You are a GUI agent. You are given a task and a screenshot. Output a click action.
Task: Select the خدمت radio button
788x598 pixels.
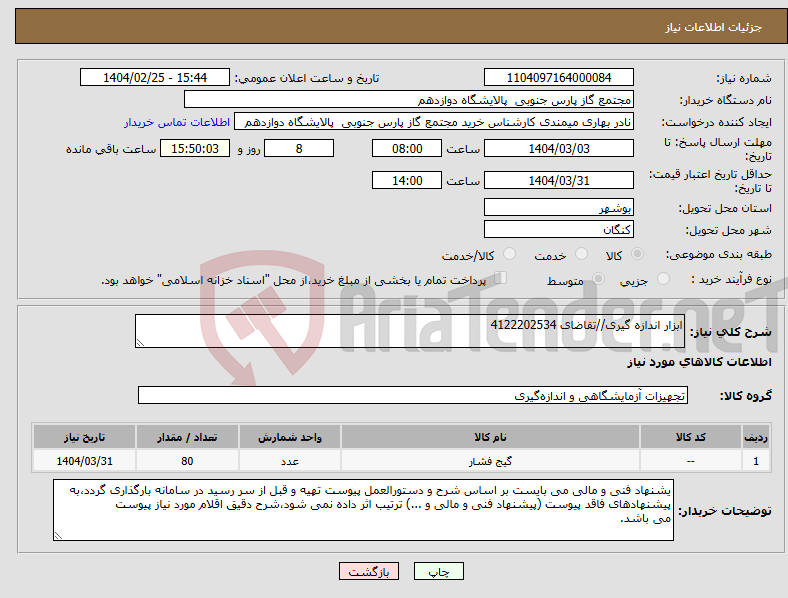click(581, 254)
